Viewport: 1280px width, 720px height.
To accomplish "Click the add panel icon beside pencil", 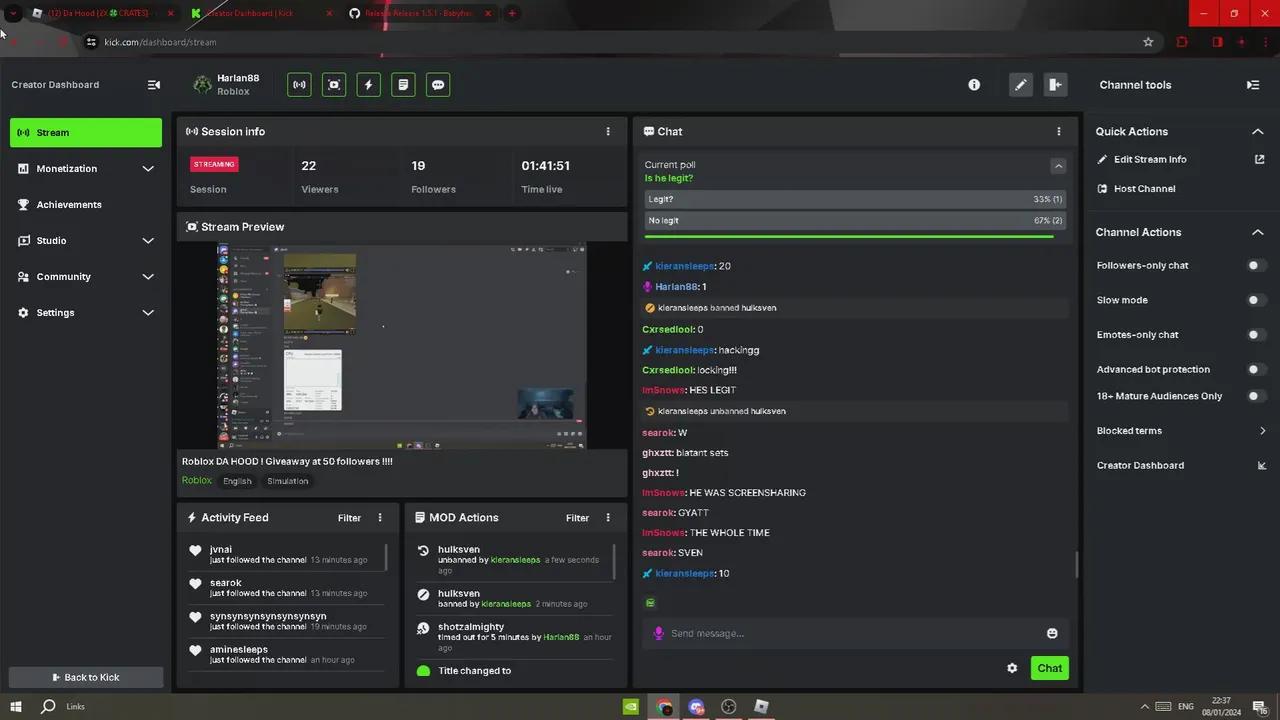I will coord(1055,85).
